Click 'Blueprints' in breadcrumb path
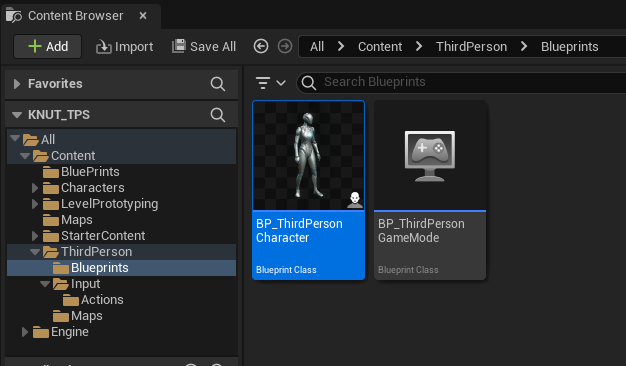Screen dimensions: 626x366 coord(569,47)
